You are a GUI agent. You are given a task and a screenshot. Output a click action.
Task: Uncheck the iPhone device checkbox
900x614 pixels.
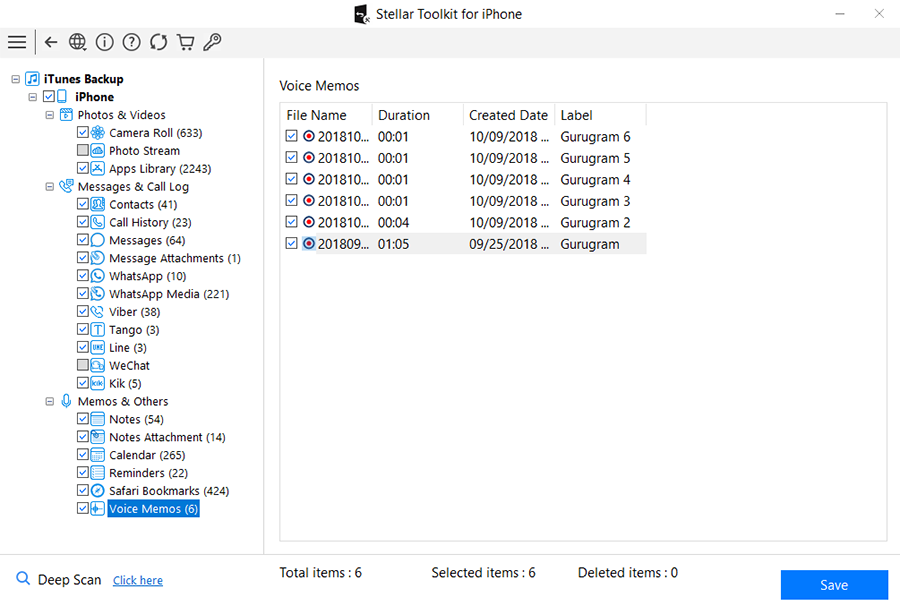pos(49,96)
